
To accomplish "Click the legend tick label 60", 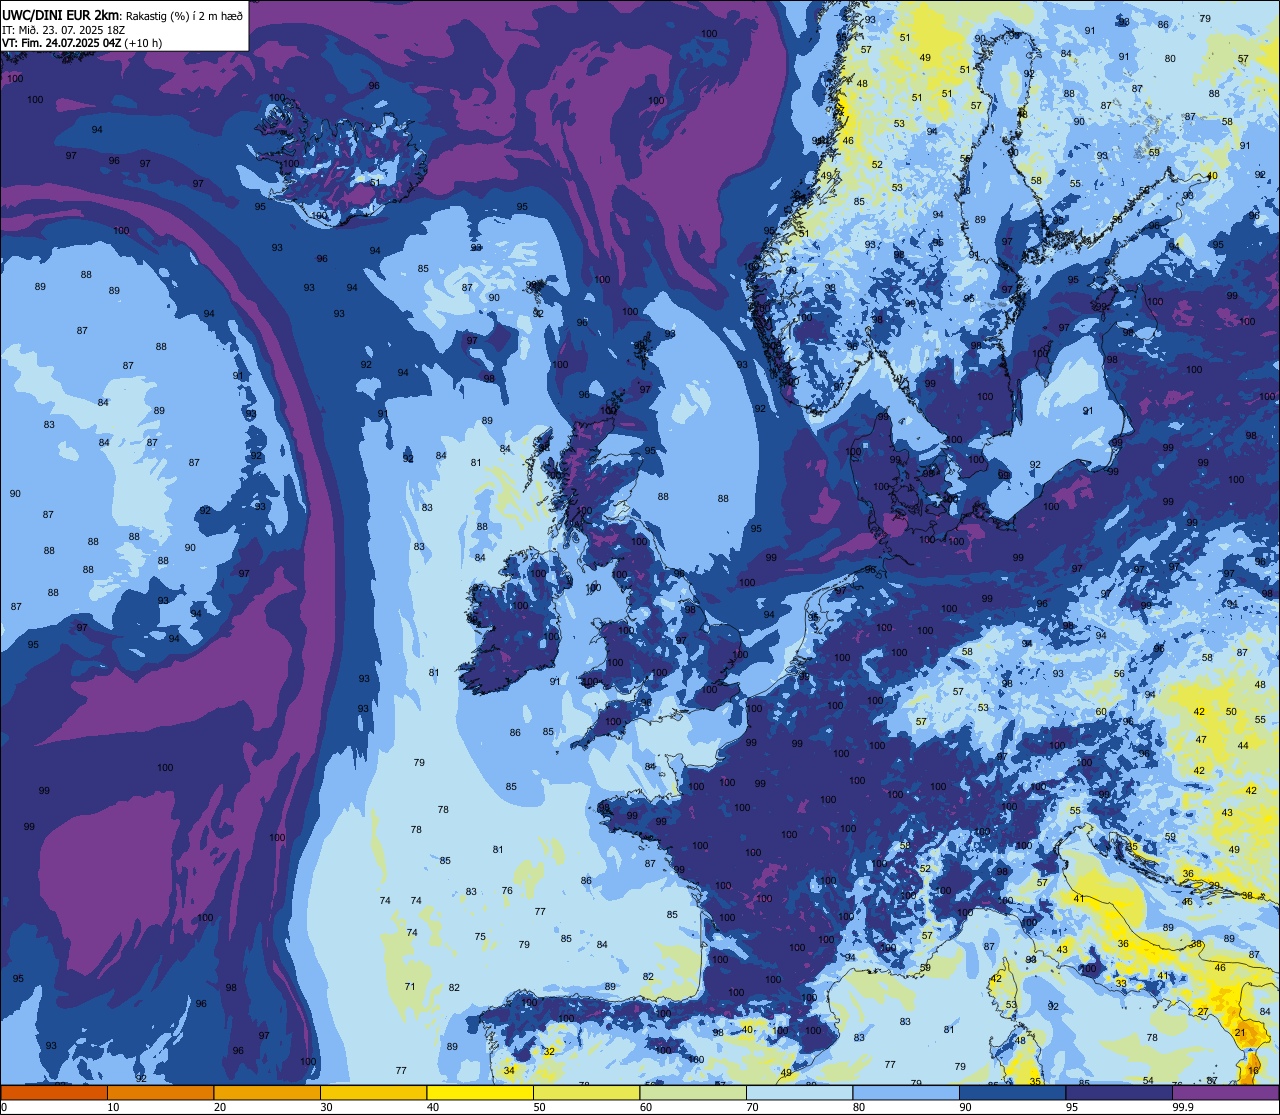I will click(646, 1107).
